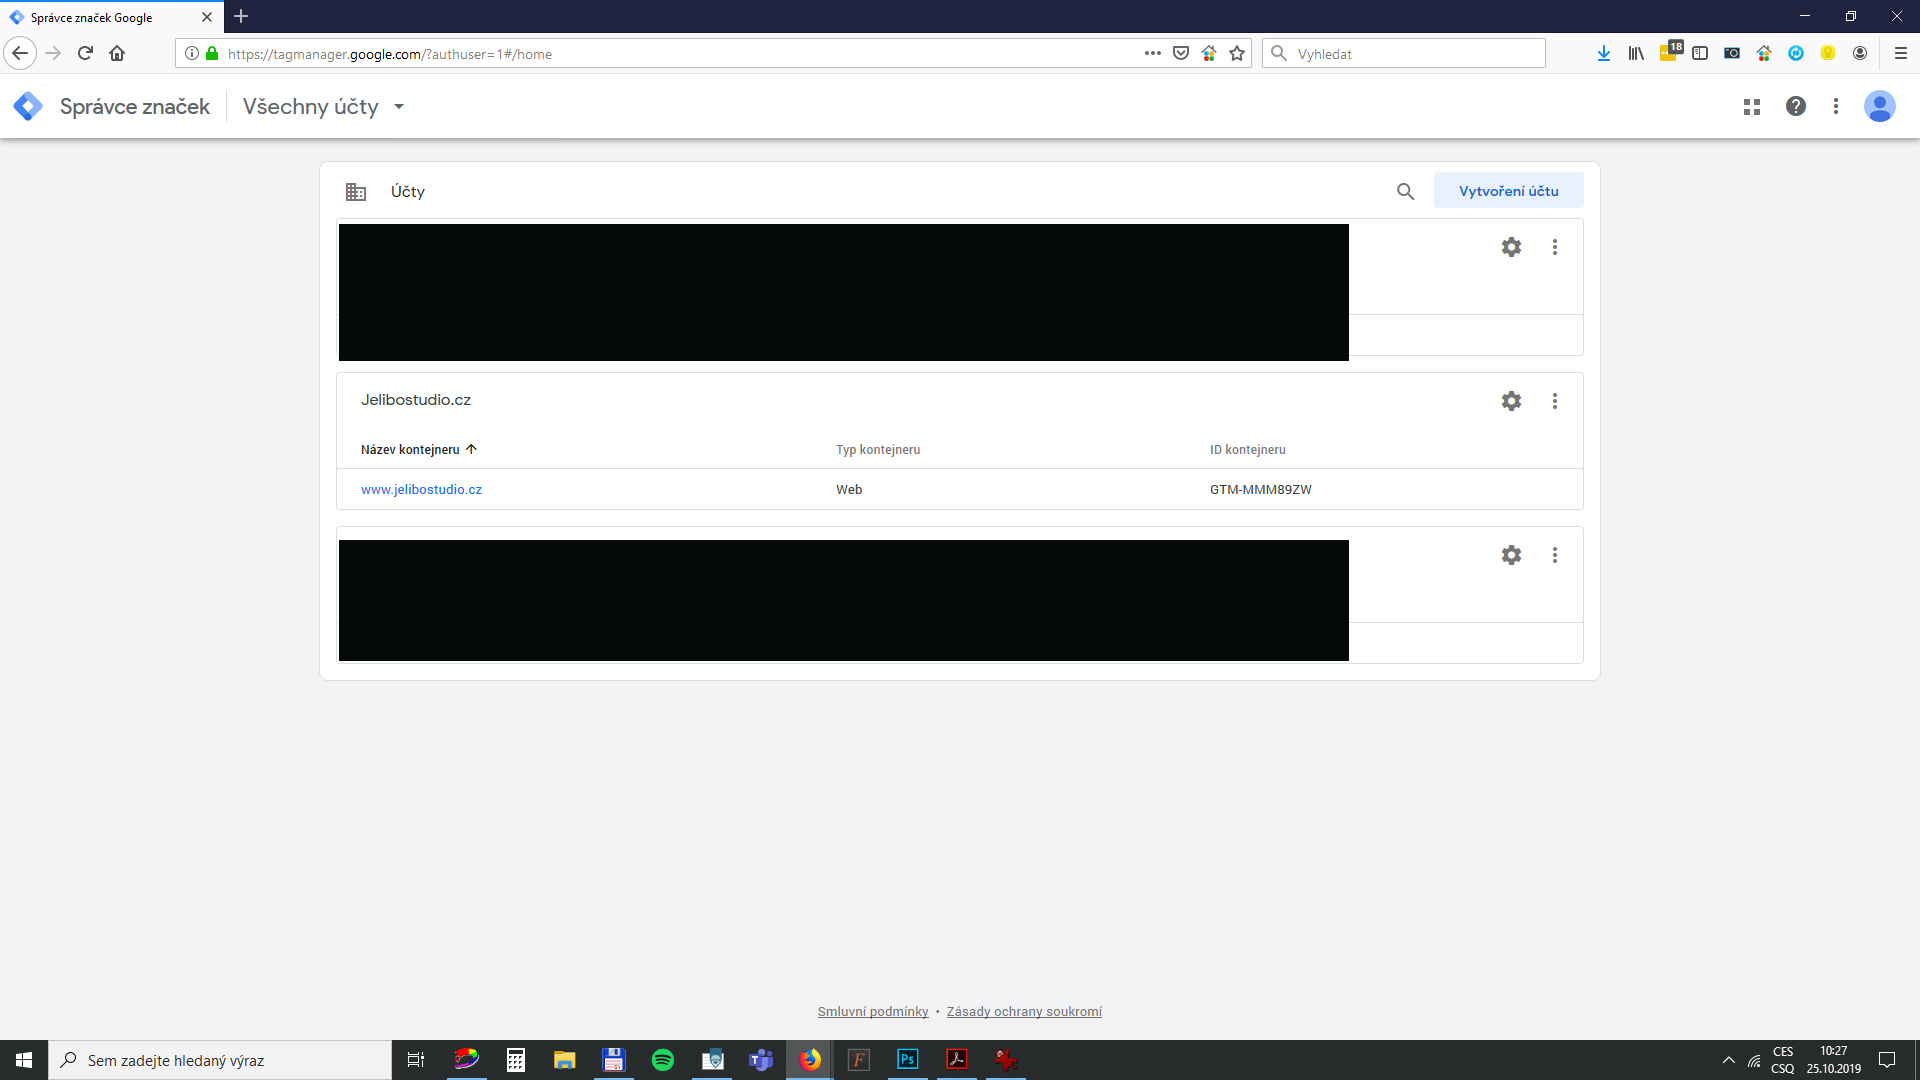Click the browser Back arrow button

(20, 53)
